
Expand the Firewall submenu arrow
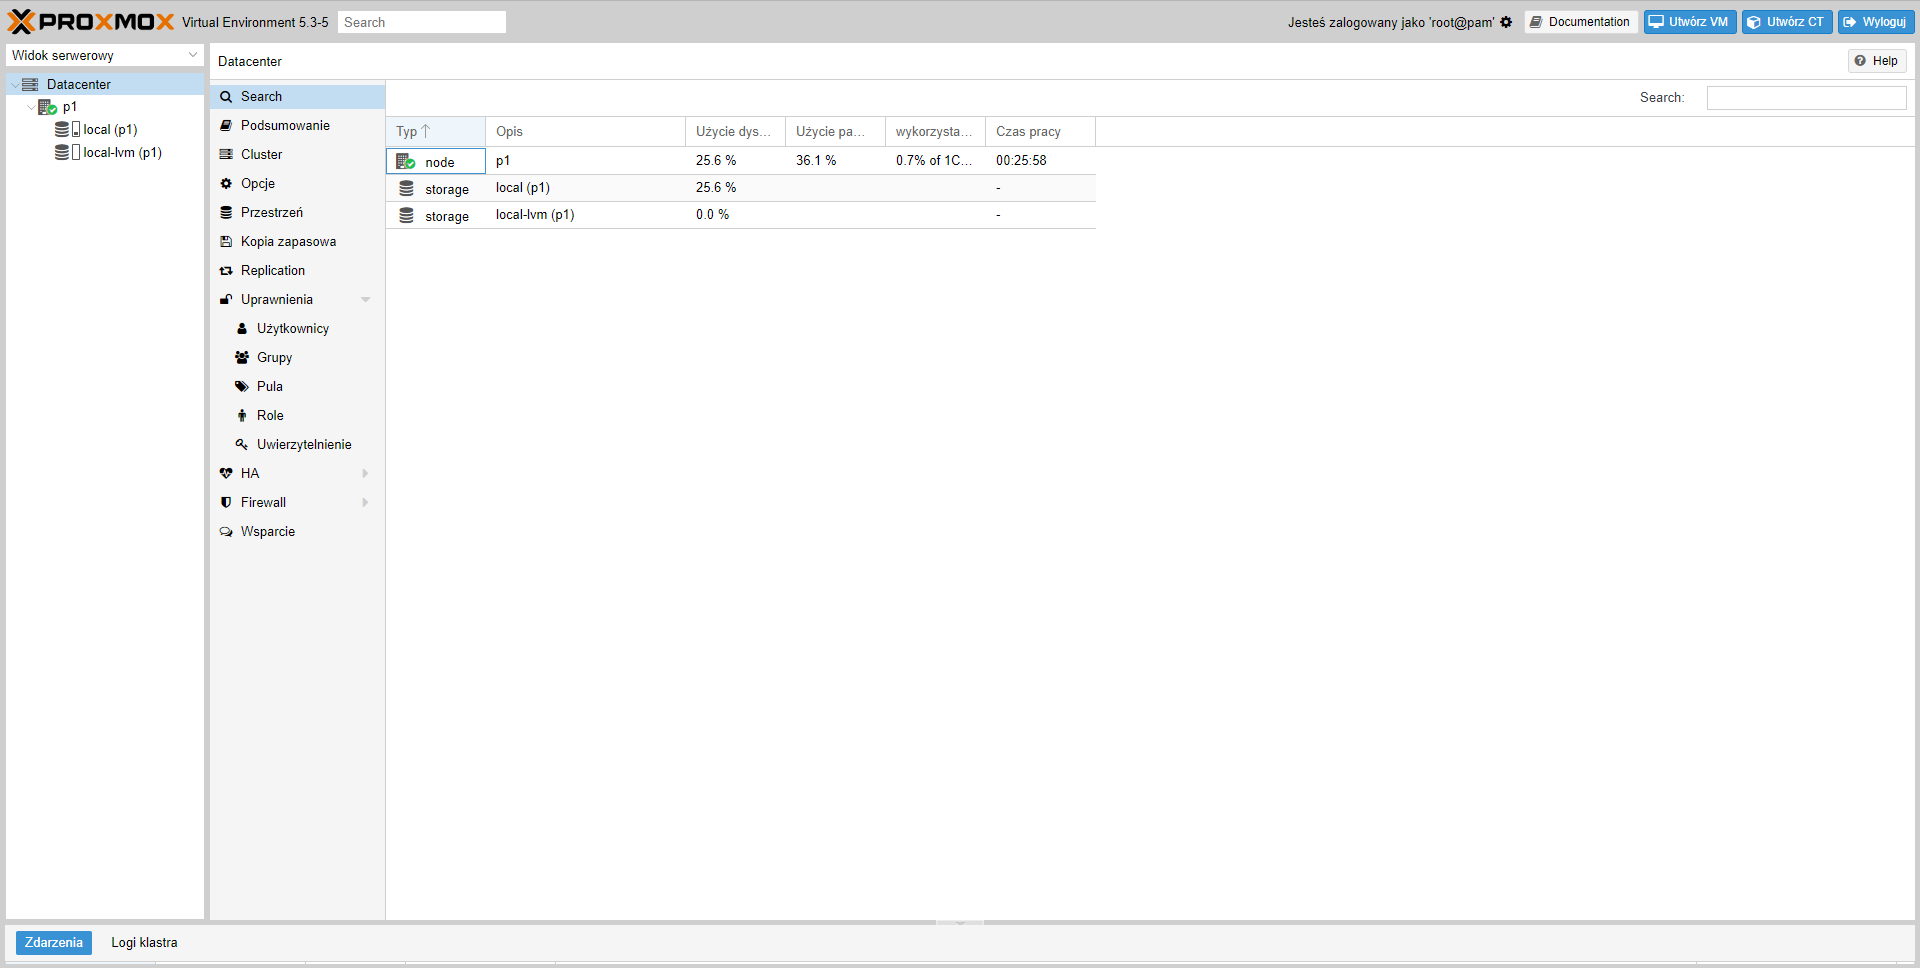click(x=366, y=503)
